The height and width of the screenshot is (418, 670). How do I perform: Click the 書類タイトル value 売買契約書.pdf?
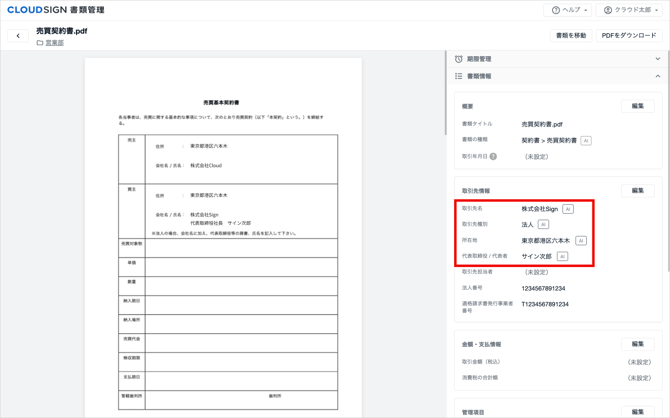pos(542,124)
